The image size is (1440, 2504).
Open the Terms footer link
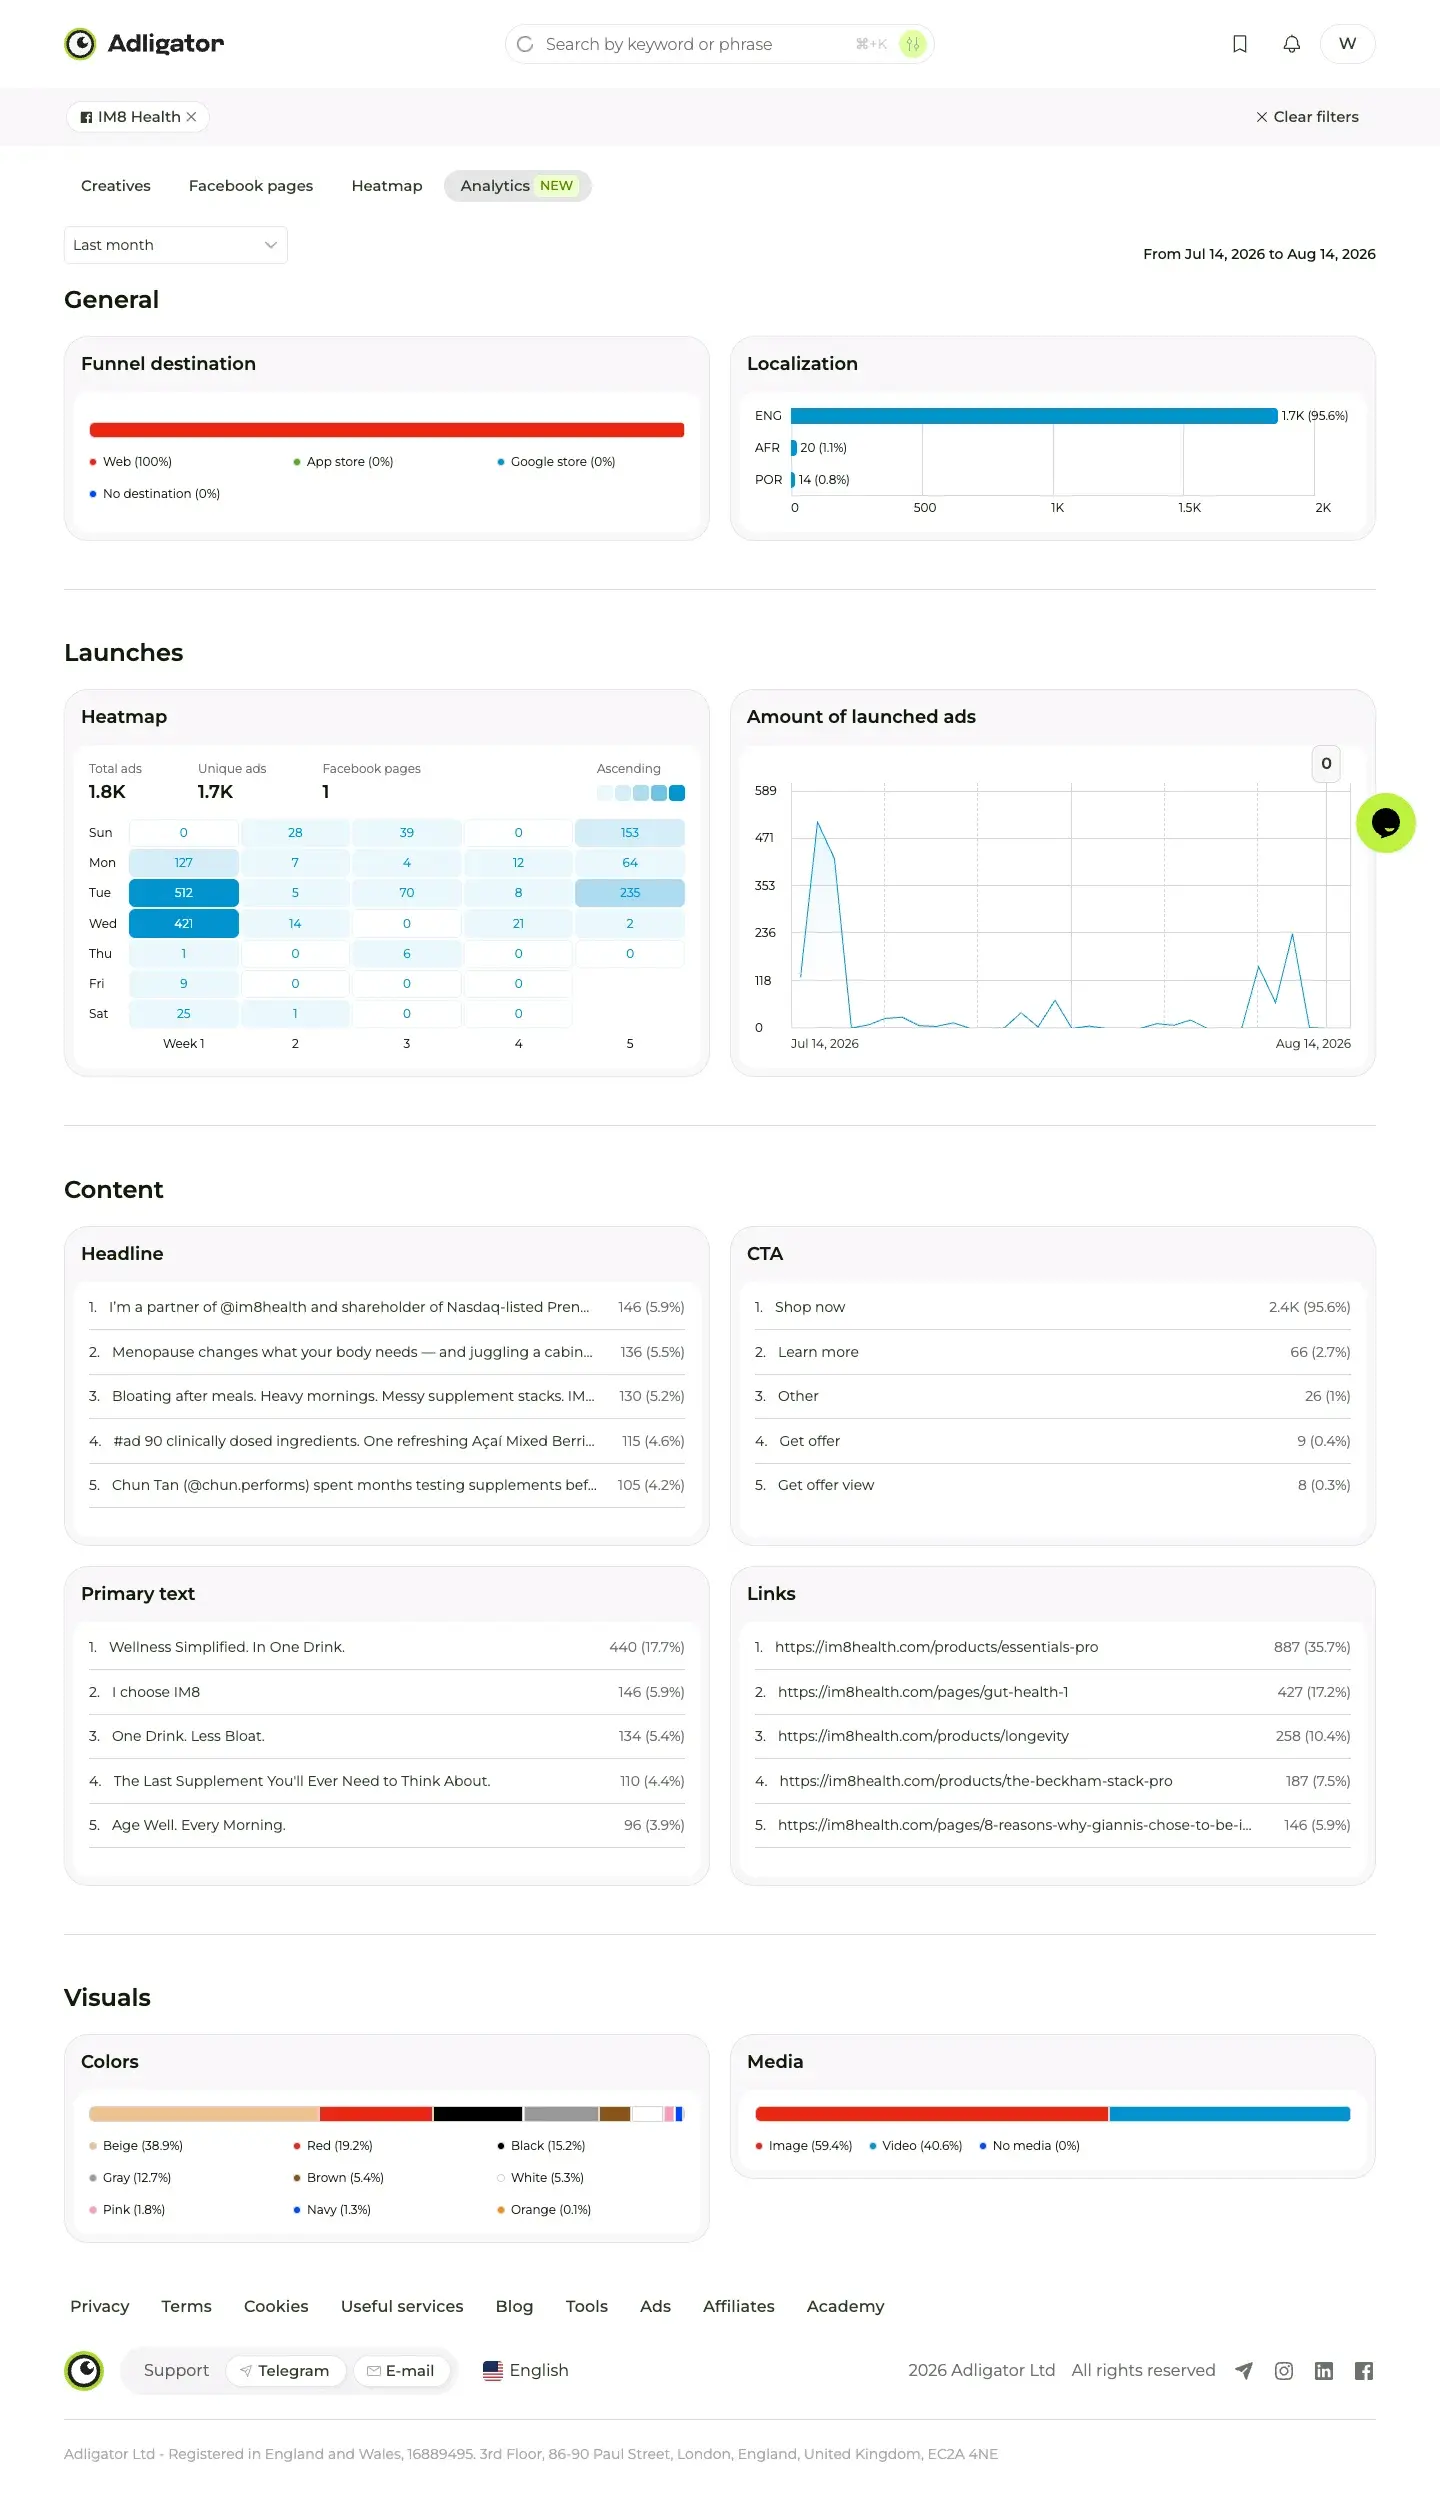pos(187,2306)
